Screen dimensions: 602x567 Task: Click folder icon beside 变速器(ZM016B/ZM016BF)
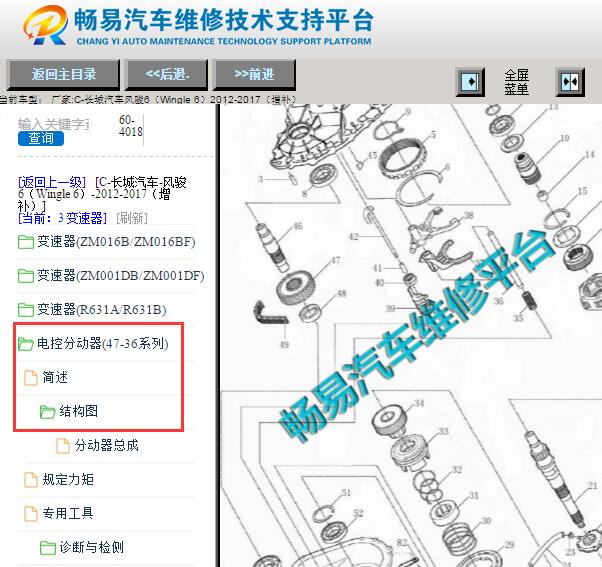[x=26, y=242]
